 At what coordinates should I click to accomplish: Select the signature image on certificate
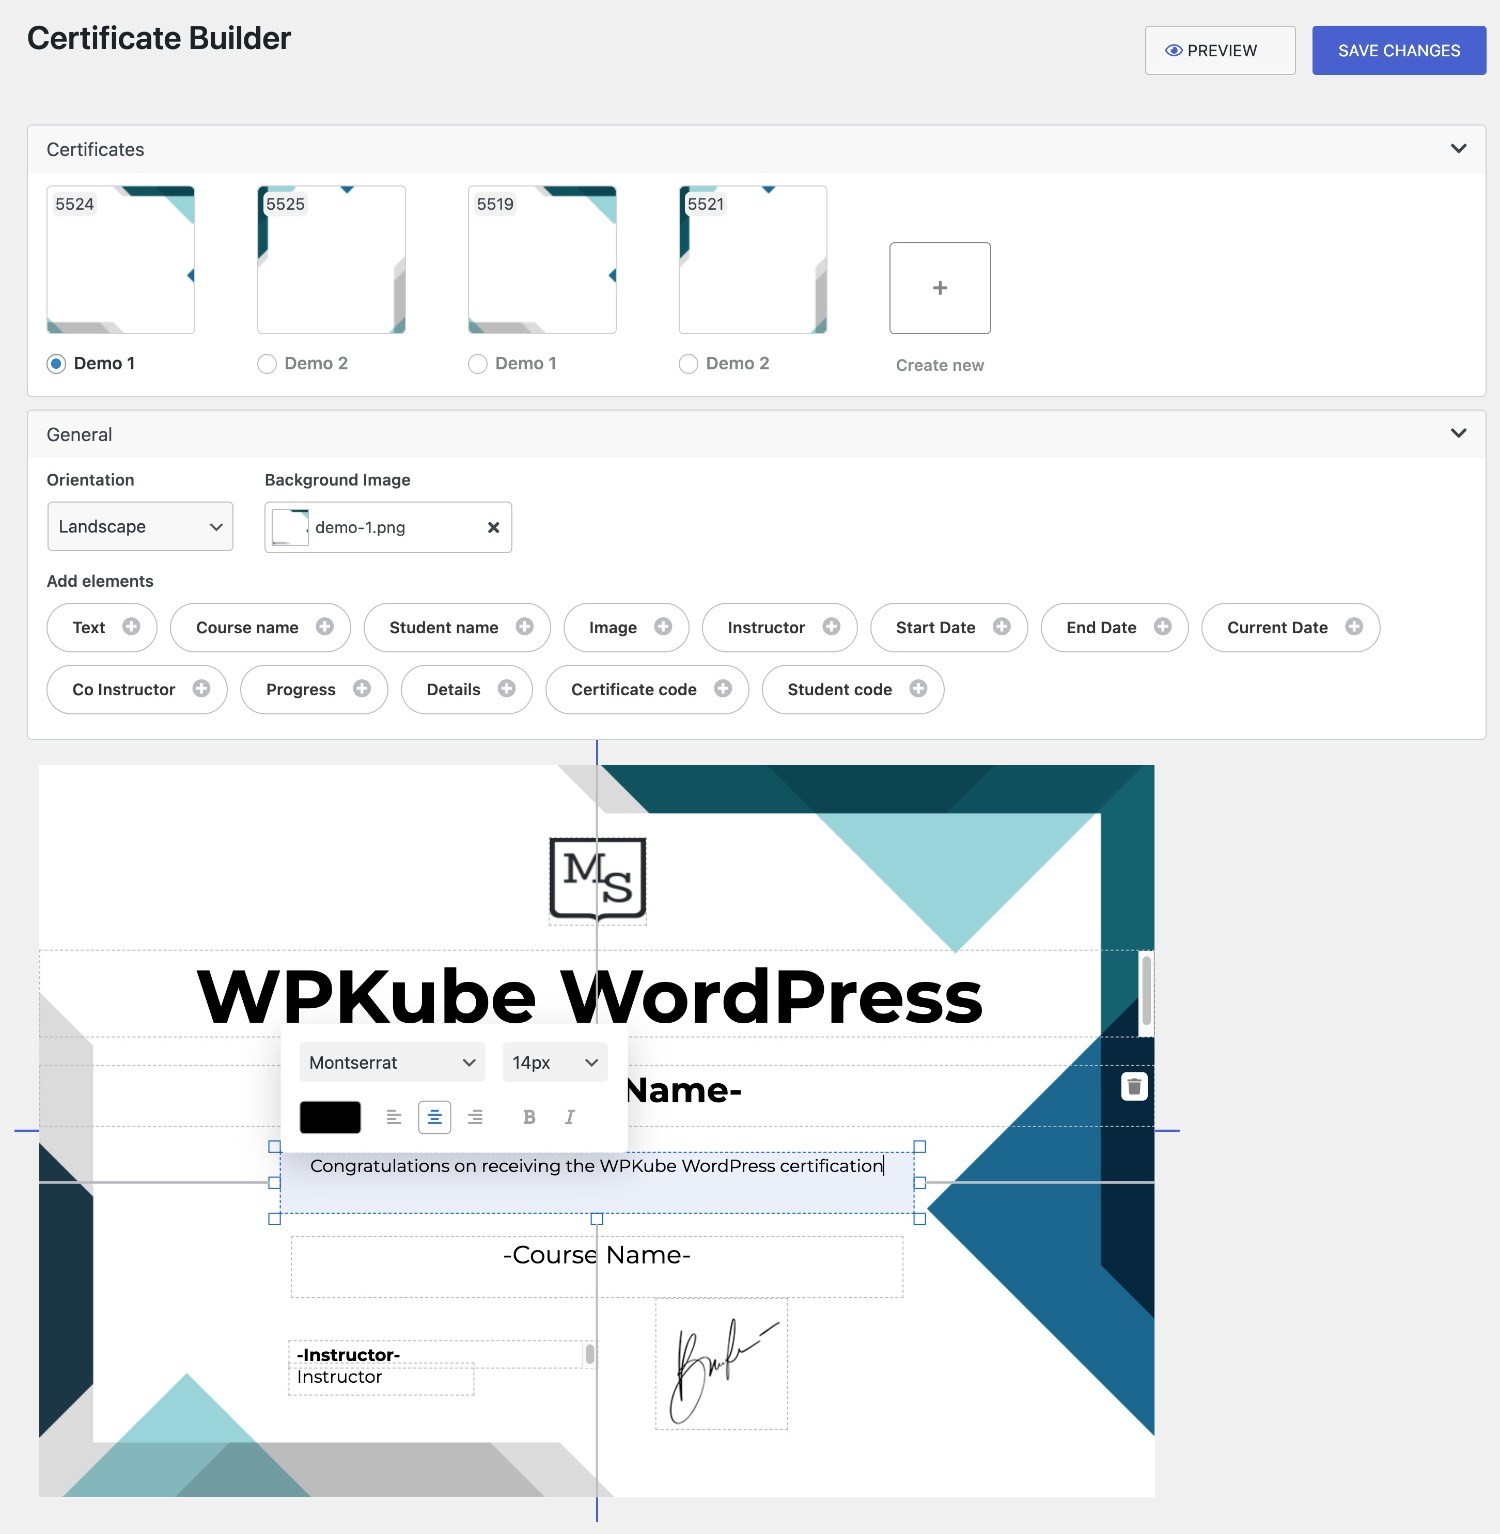pyautogui.click(x=721, y=1364)
